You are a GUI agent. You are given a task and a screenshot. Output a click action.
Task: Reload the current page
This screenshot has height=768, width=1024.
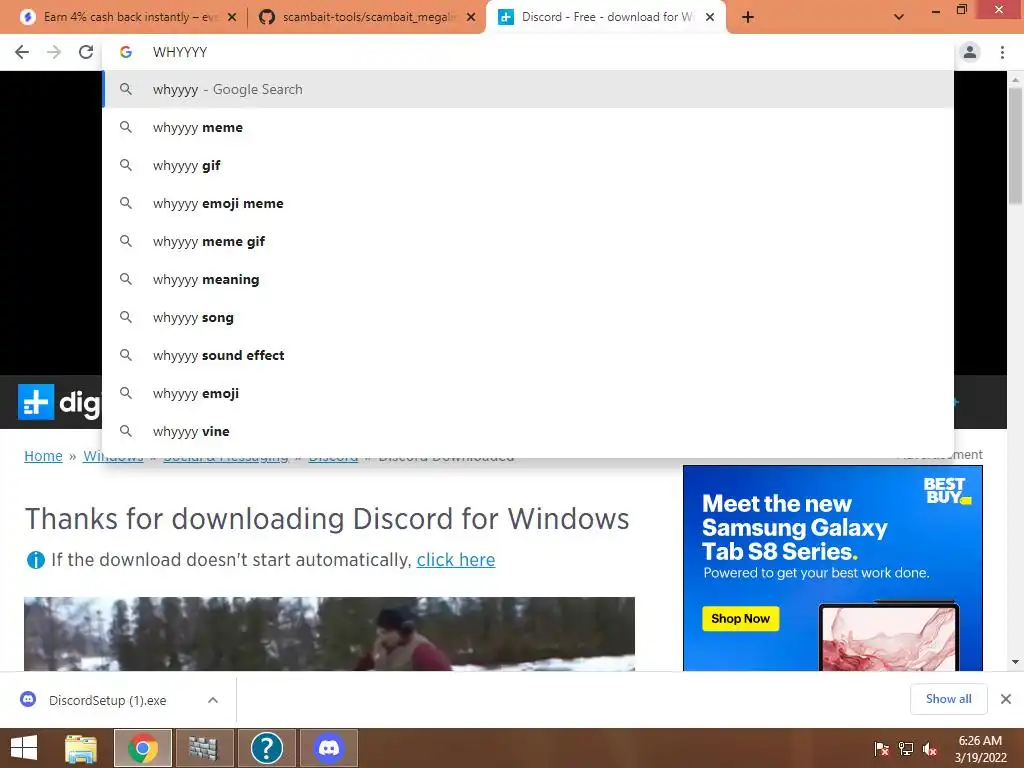coord(86,52)
